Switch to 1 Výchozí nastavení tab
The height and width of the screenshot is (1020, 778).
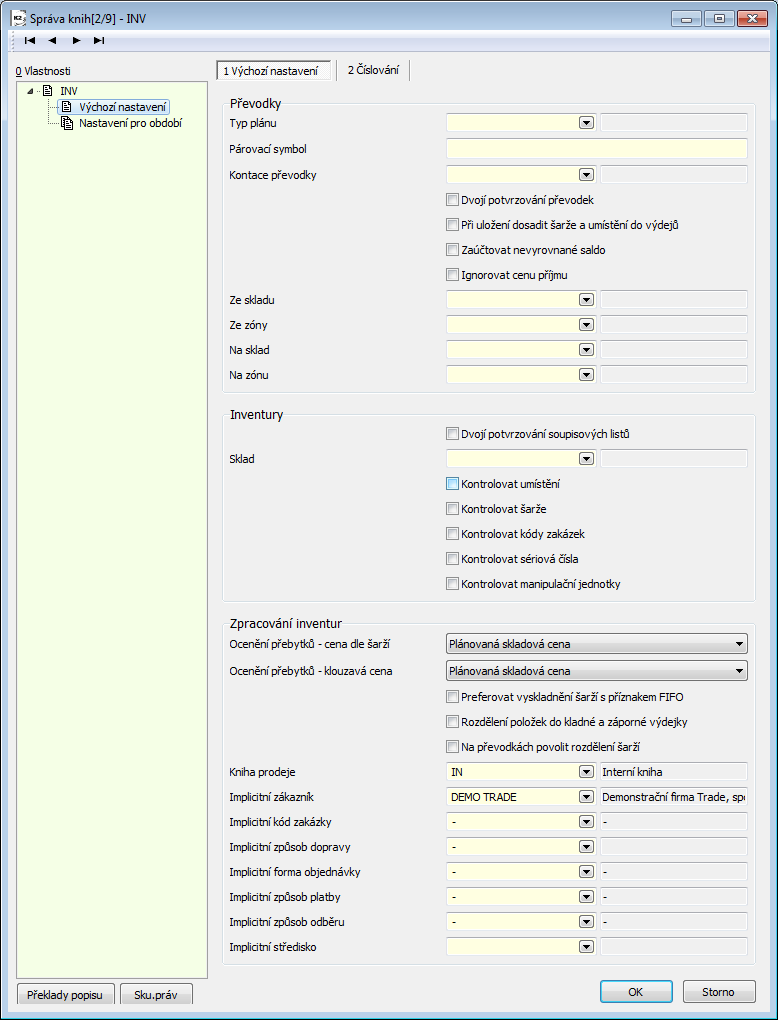coord(273,70)
